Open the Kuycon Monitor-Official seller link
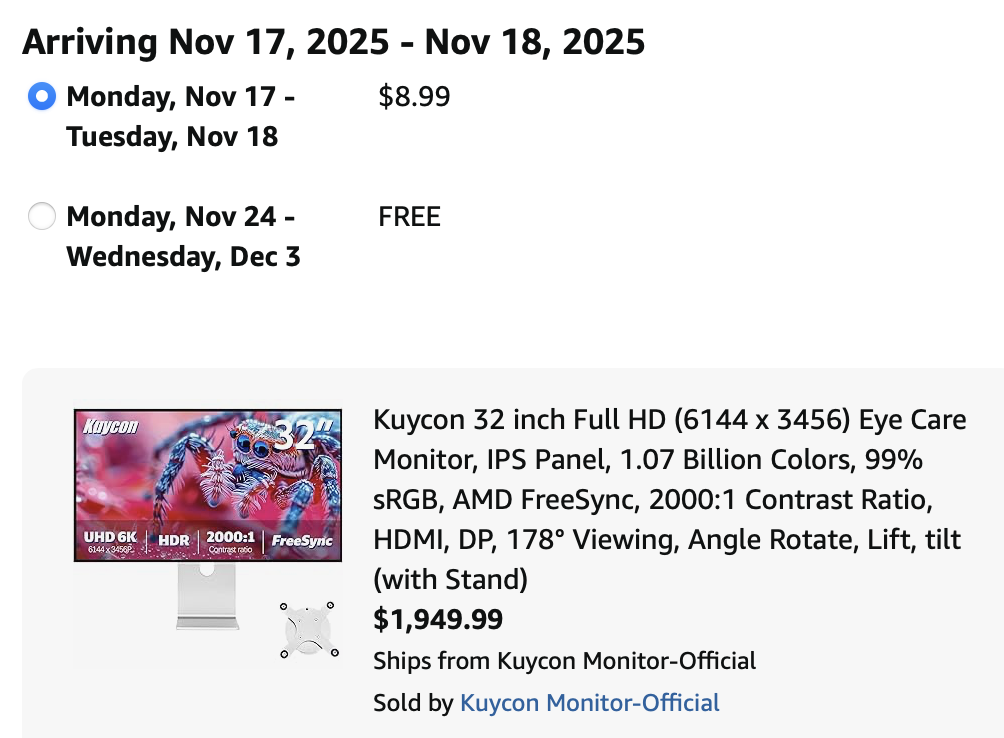1004x738 pixels. 590,703
